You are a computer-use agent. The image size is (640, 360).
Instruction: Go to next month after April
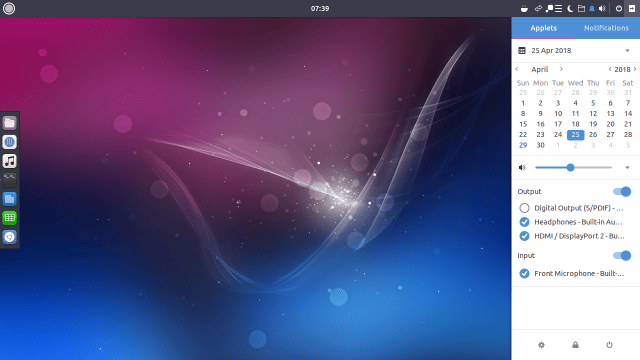561,69
